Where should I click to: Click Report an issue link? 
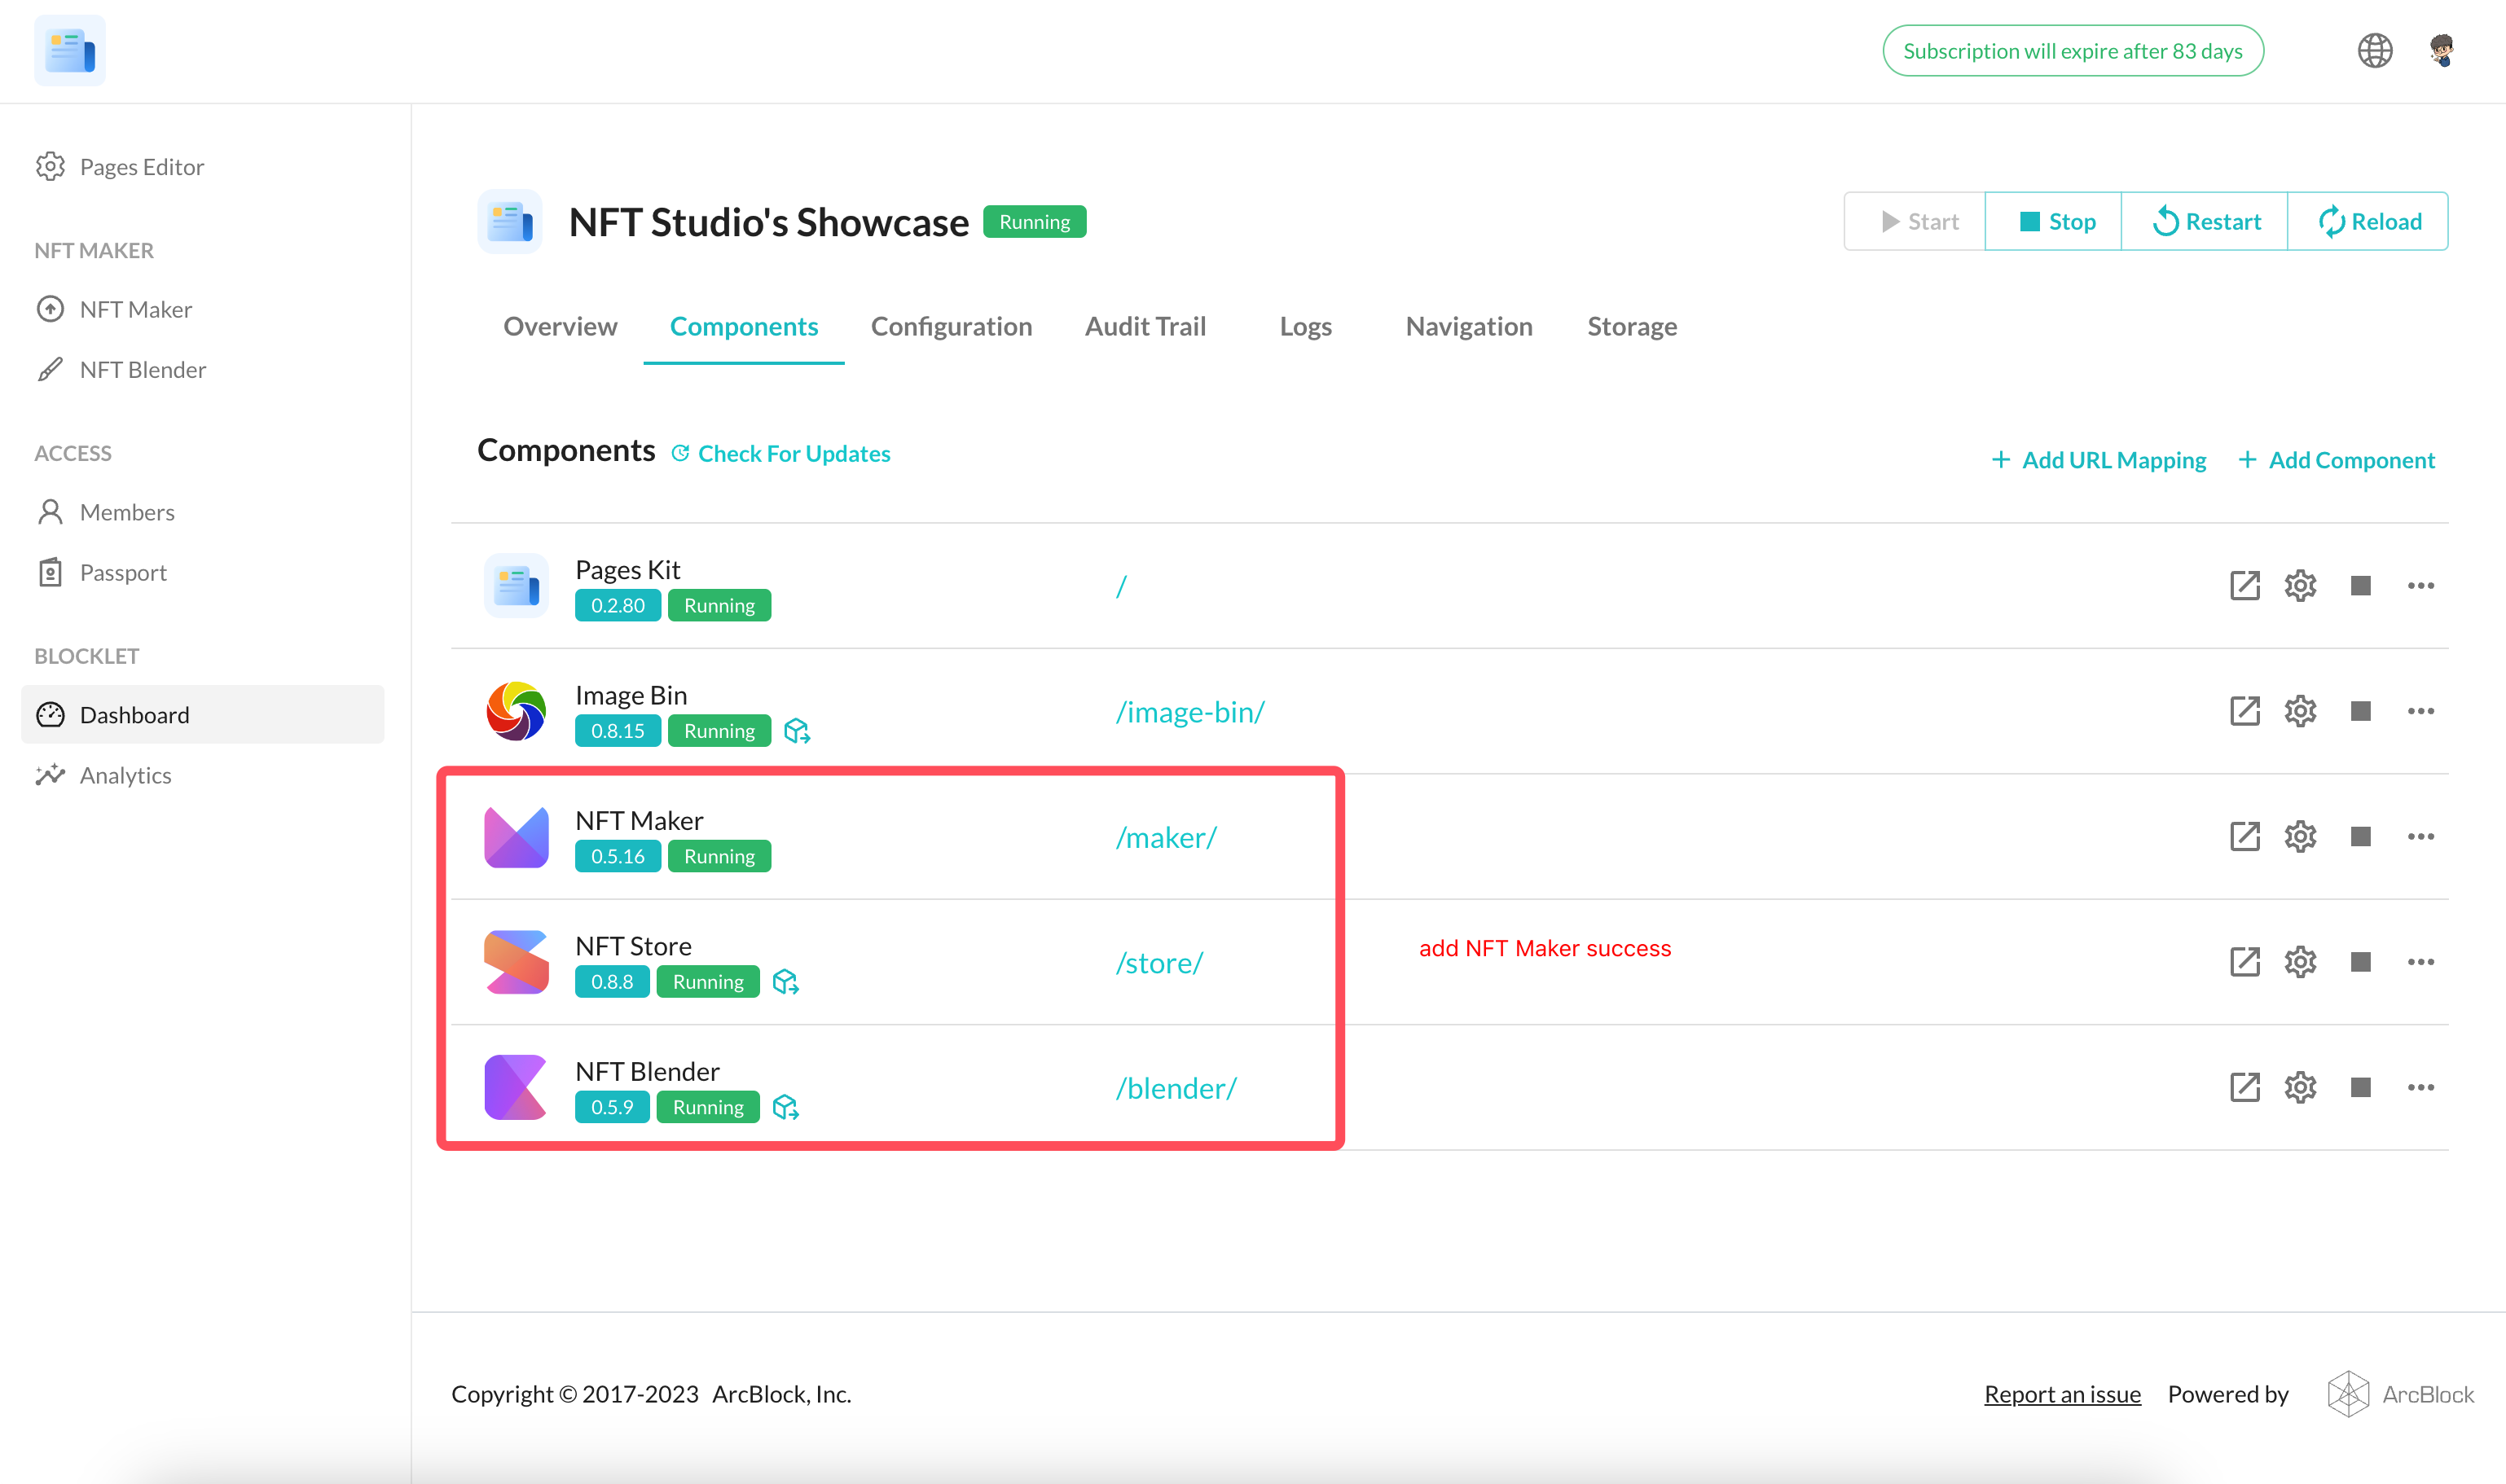pyautogui.click(x=2062, y=1394)
